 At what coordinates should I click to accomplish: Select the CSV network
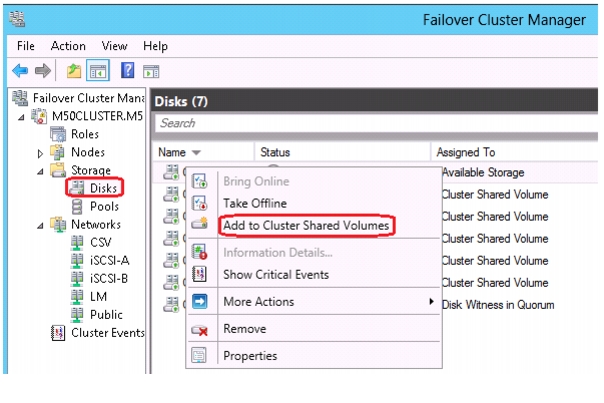tap(101, 242)
